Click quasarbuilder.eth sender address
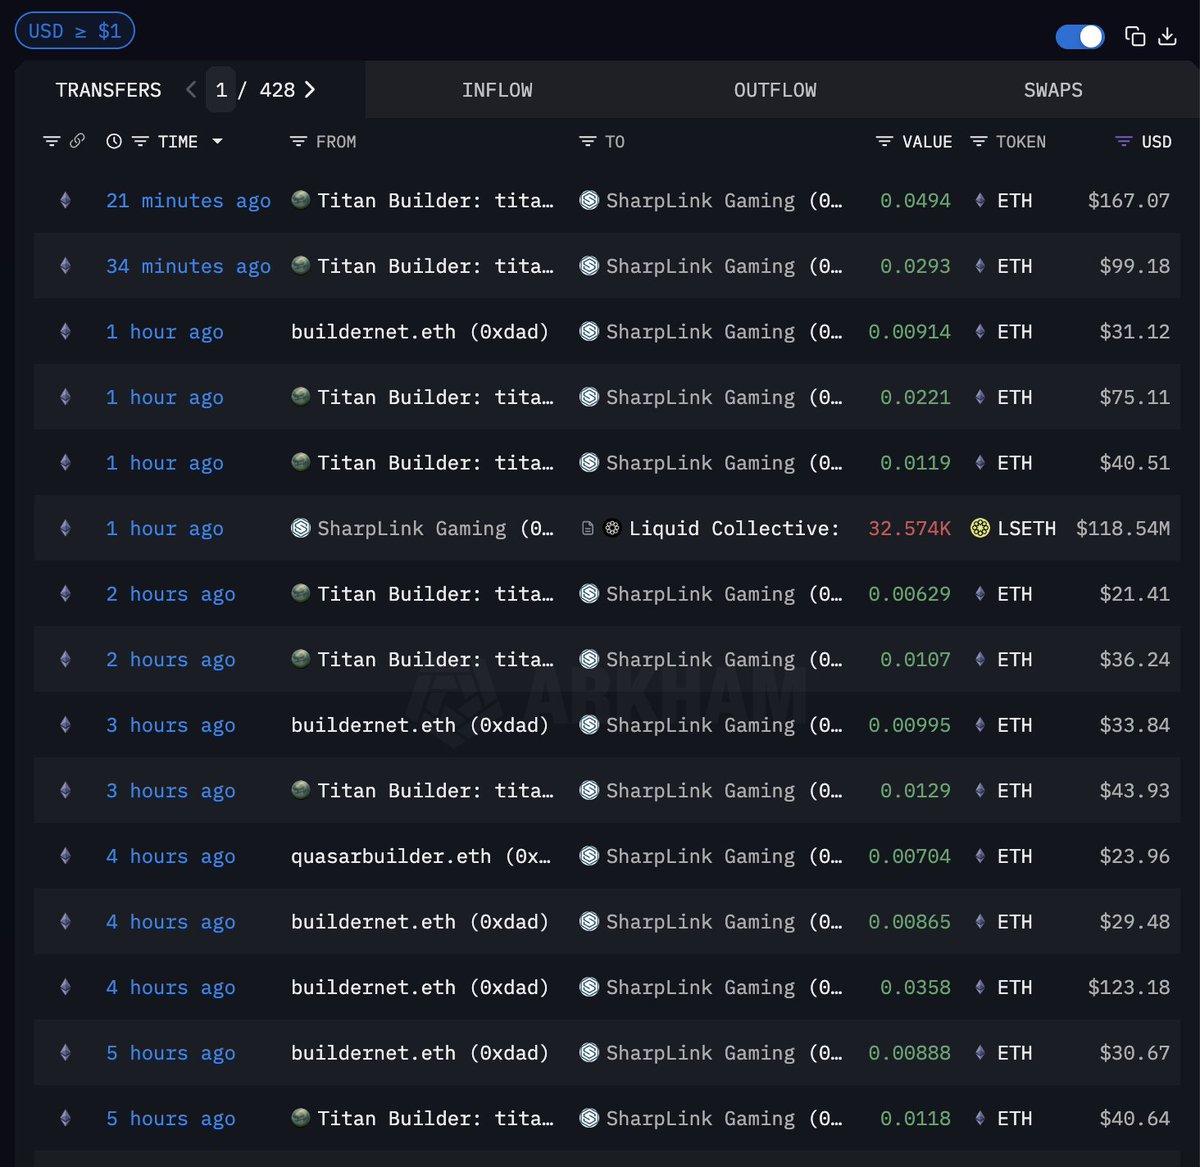 (x=420, y=856)
